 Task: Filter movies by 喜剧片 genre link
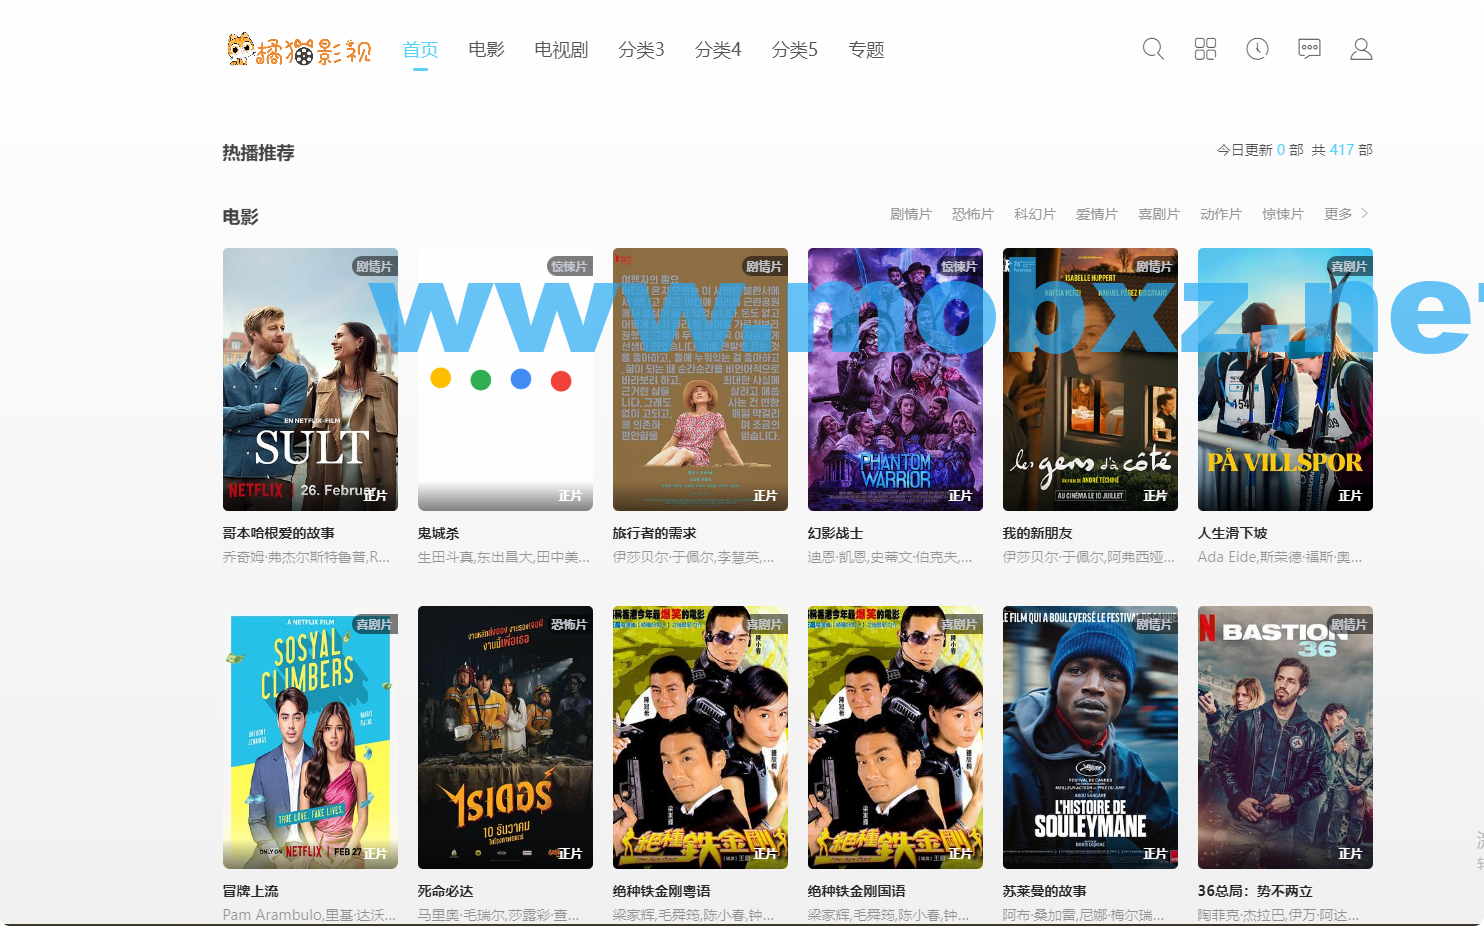1159,214
